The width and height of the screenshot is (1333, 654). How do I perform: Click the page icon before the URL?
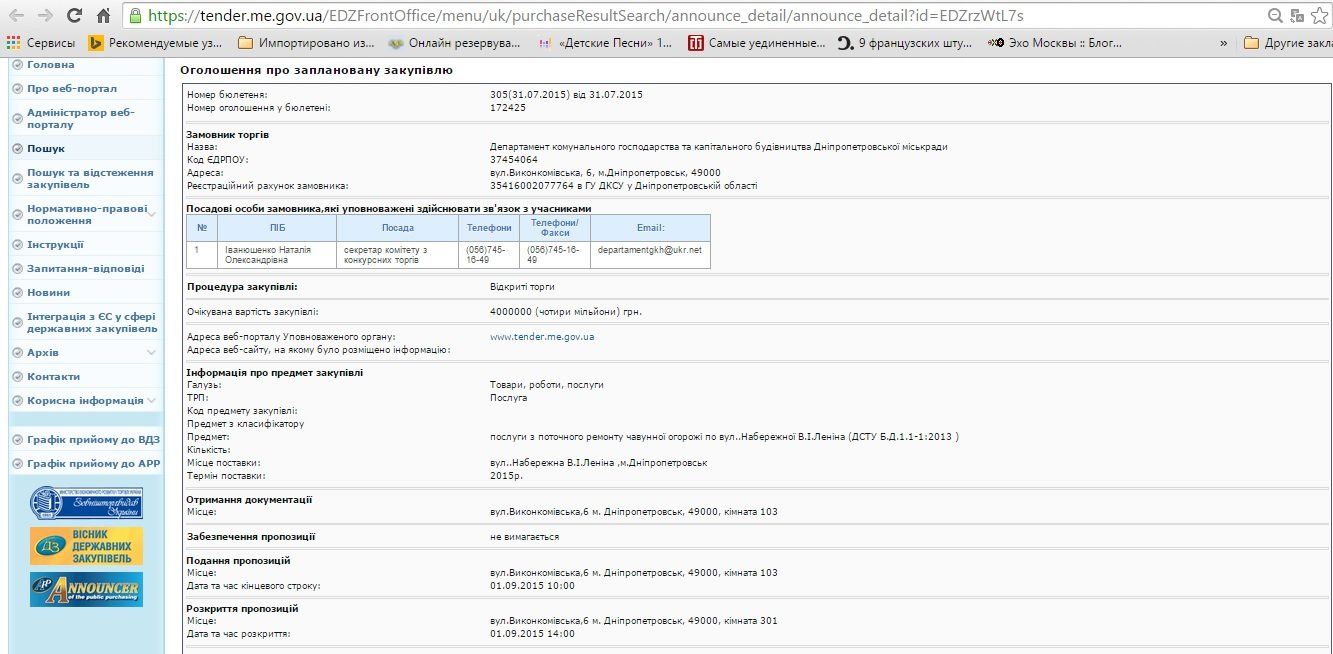pos(133,15)
